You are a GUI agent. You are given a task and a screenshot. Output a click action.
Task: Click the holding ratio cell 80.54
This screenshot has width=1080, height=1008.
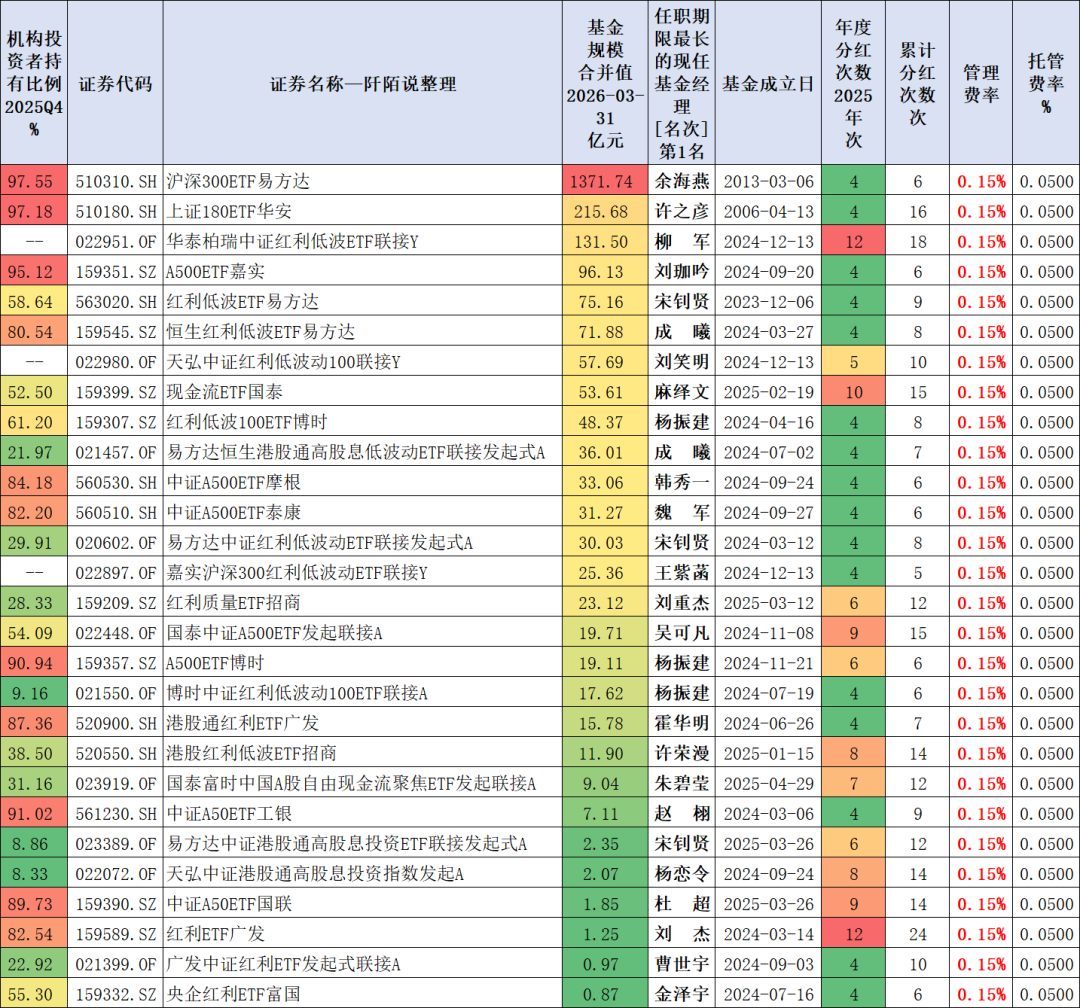[x=34, y=331]
